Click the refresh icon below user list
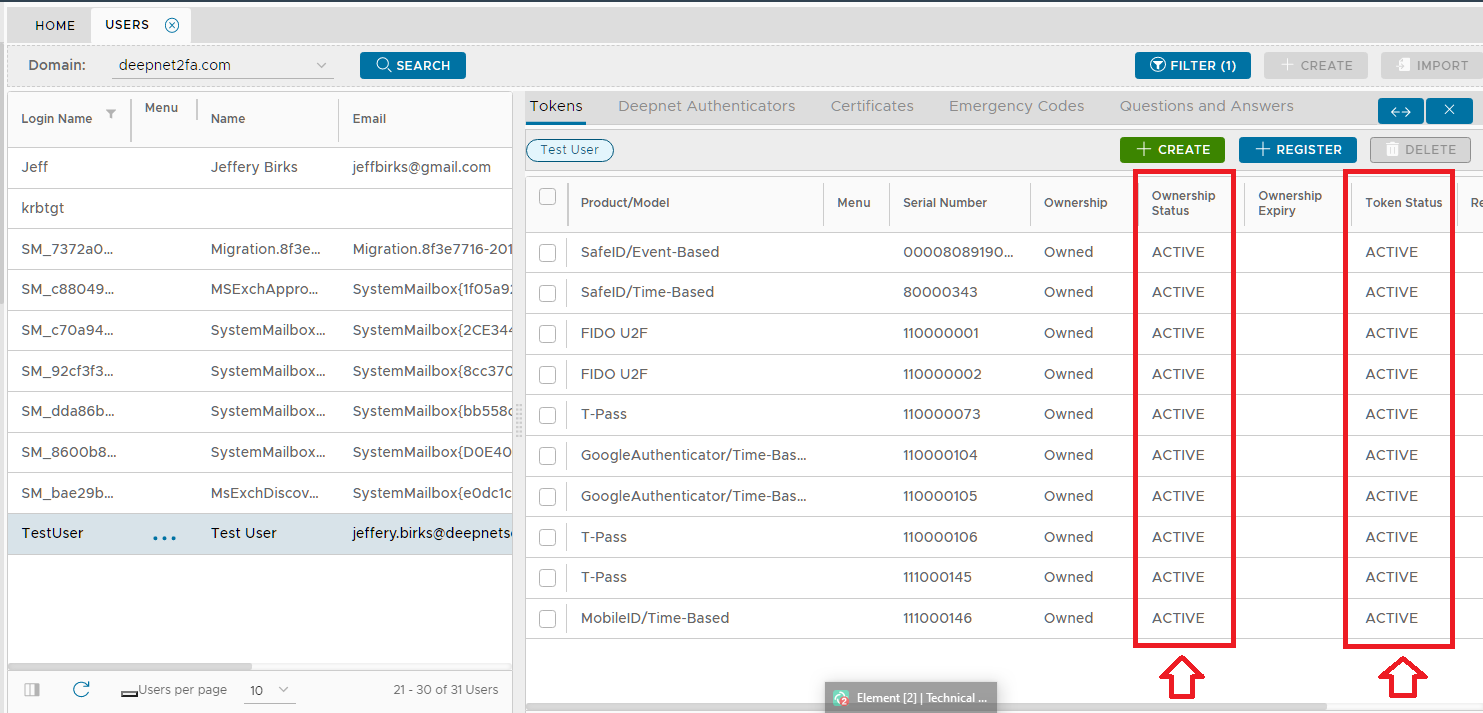Viewport: 1483px width, 713px height. [x=82, y=689]
